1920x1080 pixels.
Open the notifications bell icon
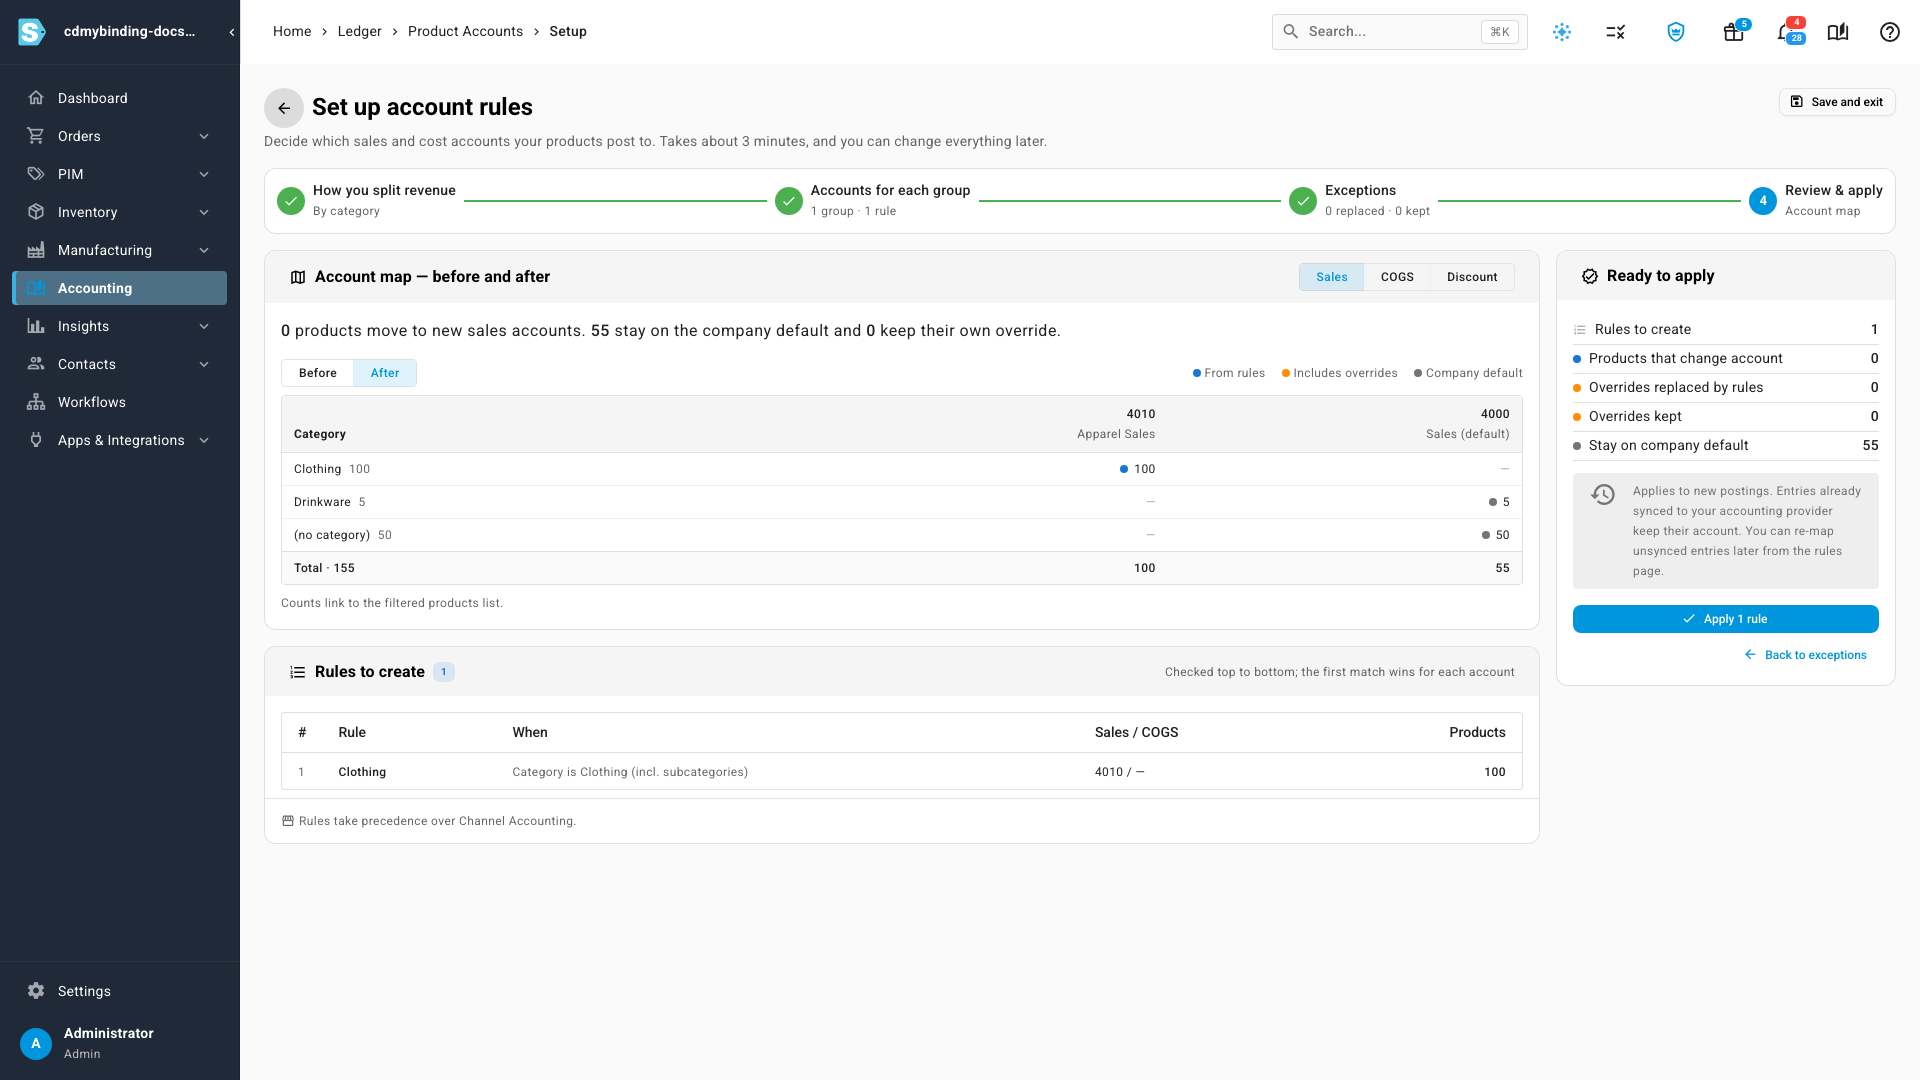(1788, 32)
